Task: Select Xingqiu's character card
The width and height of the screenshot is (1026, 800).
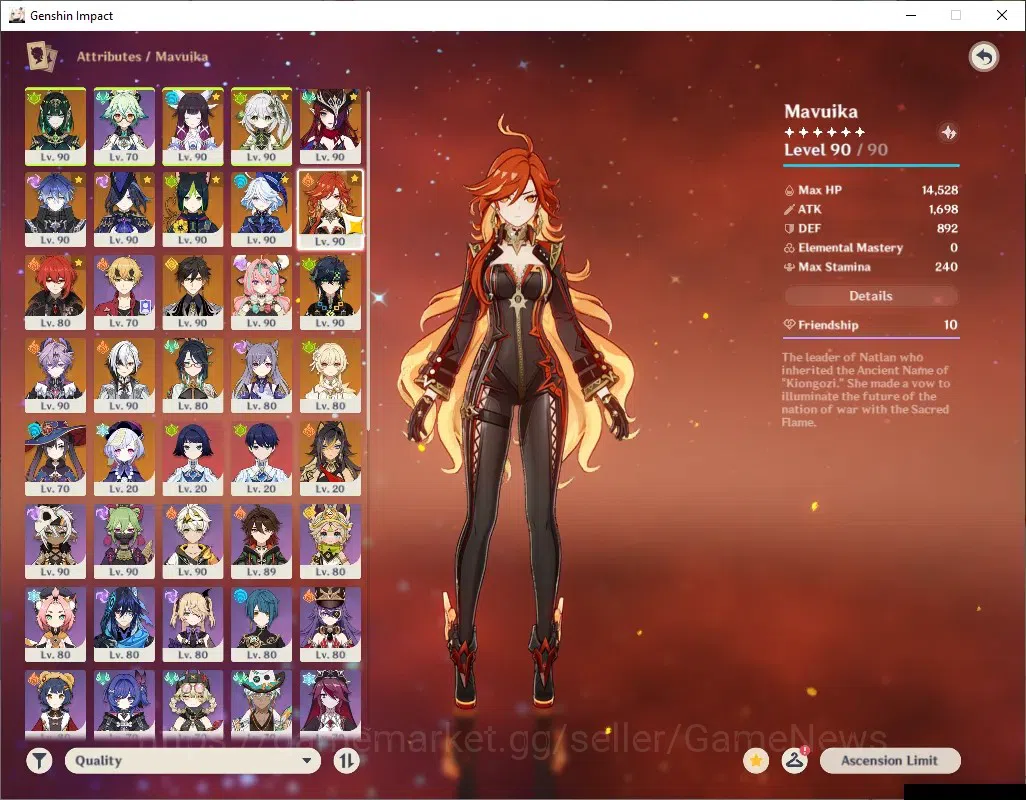Action: click(262, 625)
